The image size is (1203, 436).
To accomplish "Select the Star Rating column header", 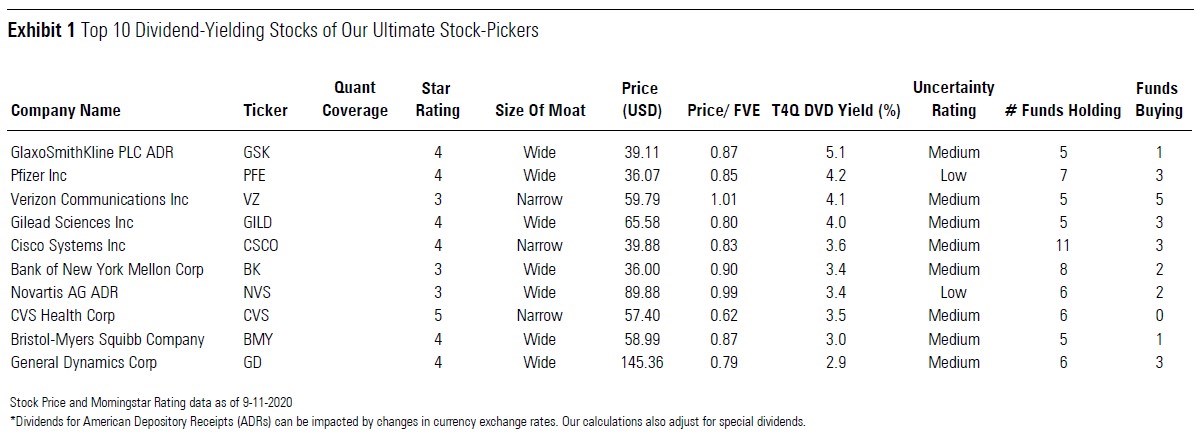I will coord(437,100).
